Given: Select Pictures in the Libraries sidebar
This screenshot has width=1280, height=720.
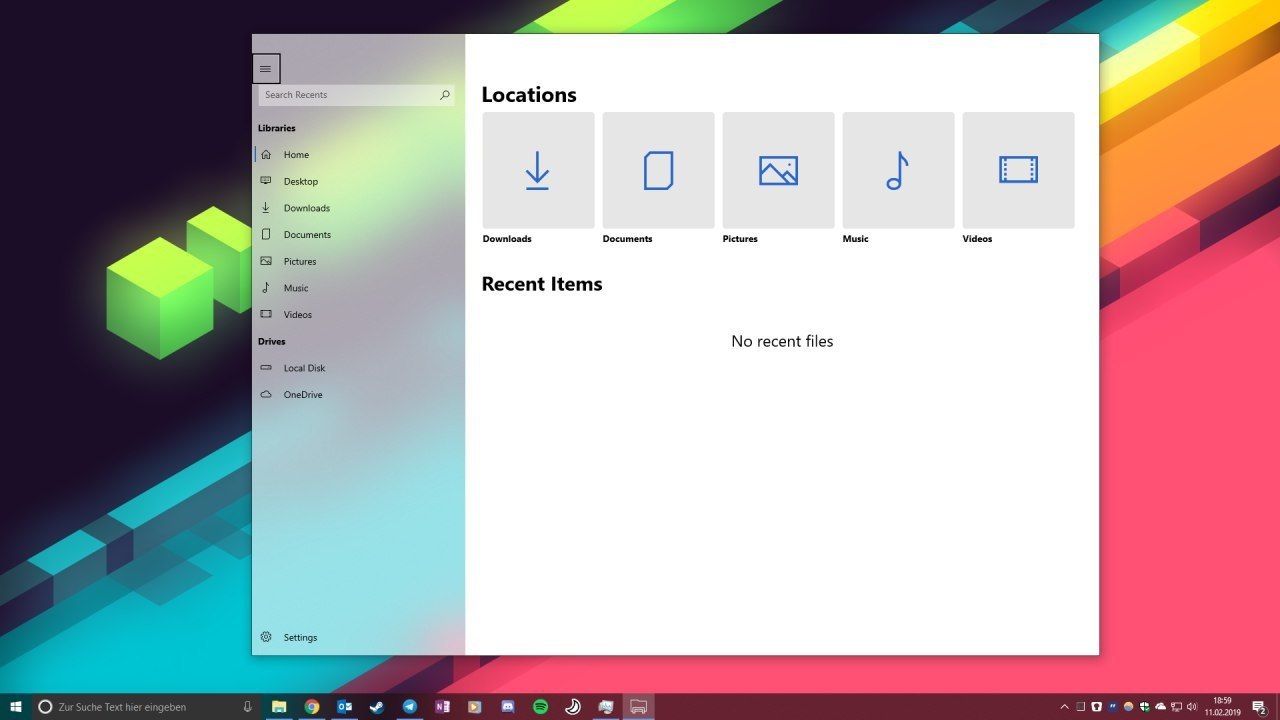Looking at the screenshot, I should 300,261.
